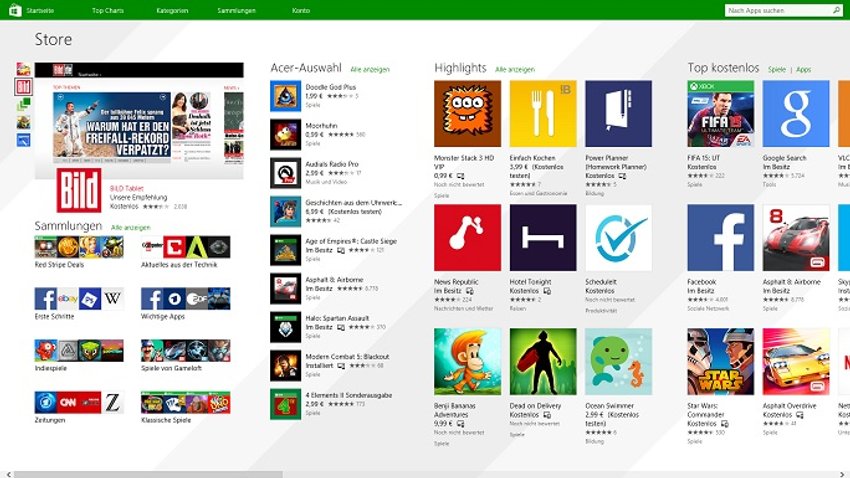The width and height of the screenshot is (850, 478).
Task: Show all Sammlungen via 'Alle anzeigen'
Action: click(x=130, y=228)
